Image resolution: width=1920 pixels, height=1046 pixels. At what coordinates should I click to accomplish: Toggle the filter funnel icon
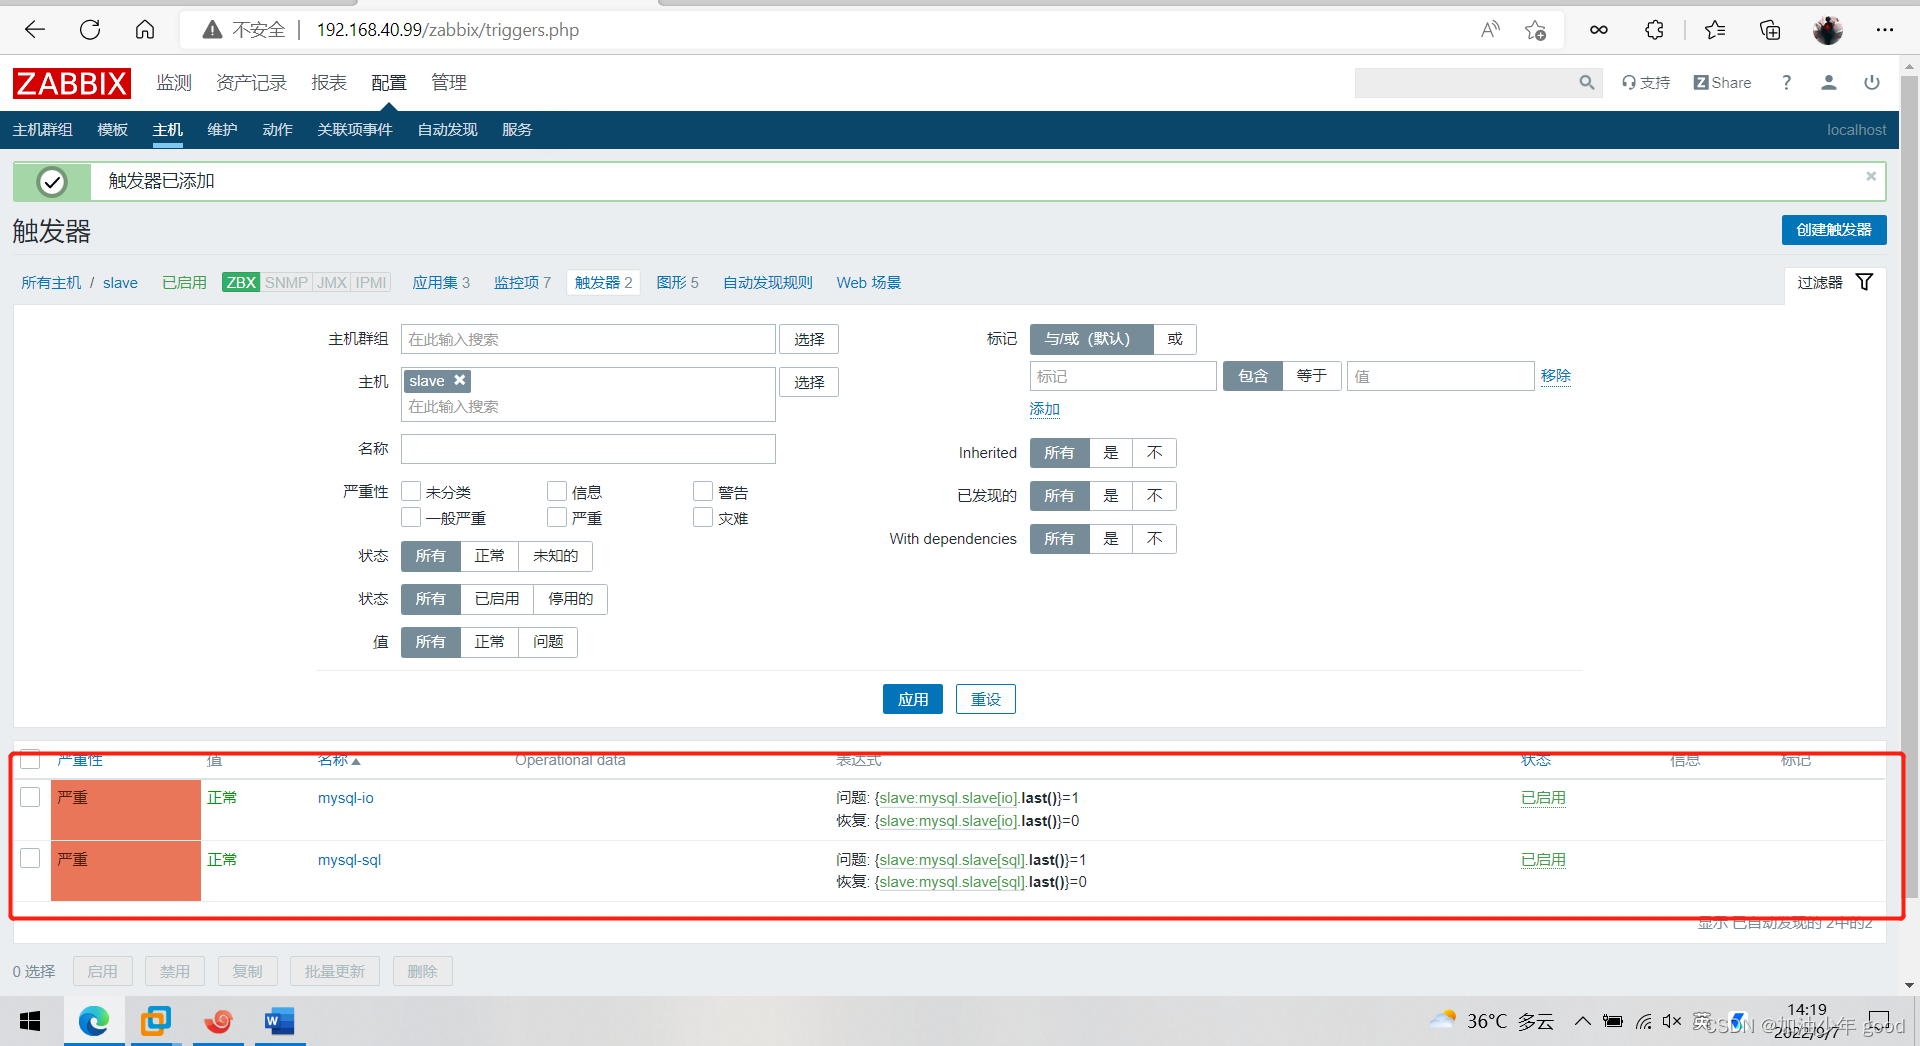coord(1865,282)
